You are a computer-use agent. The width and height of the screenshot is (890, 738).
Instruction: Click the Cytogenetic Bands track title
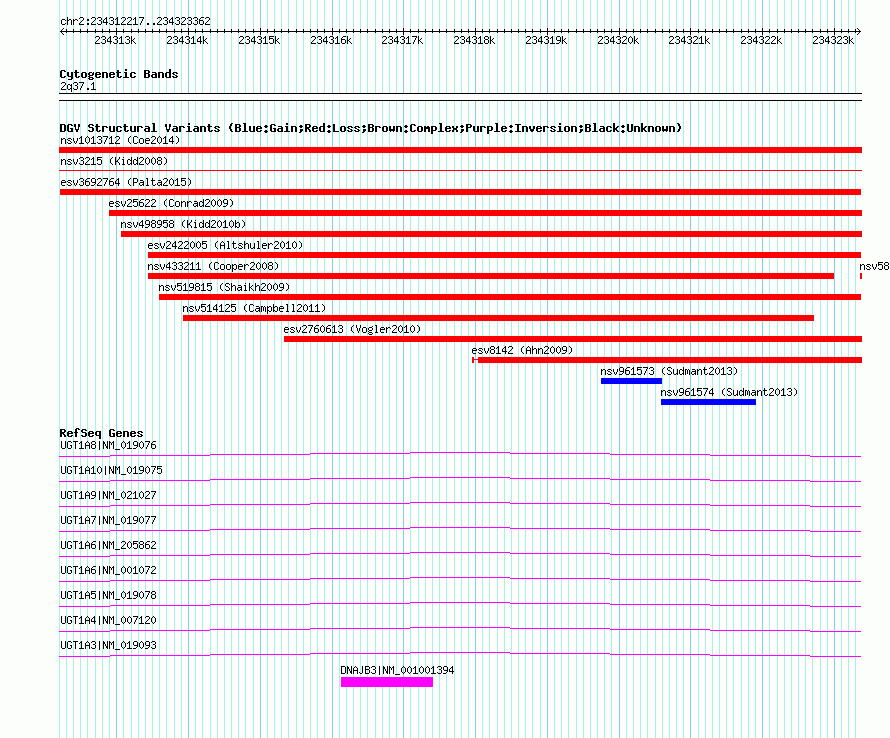(x=119, y=74)
